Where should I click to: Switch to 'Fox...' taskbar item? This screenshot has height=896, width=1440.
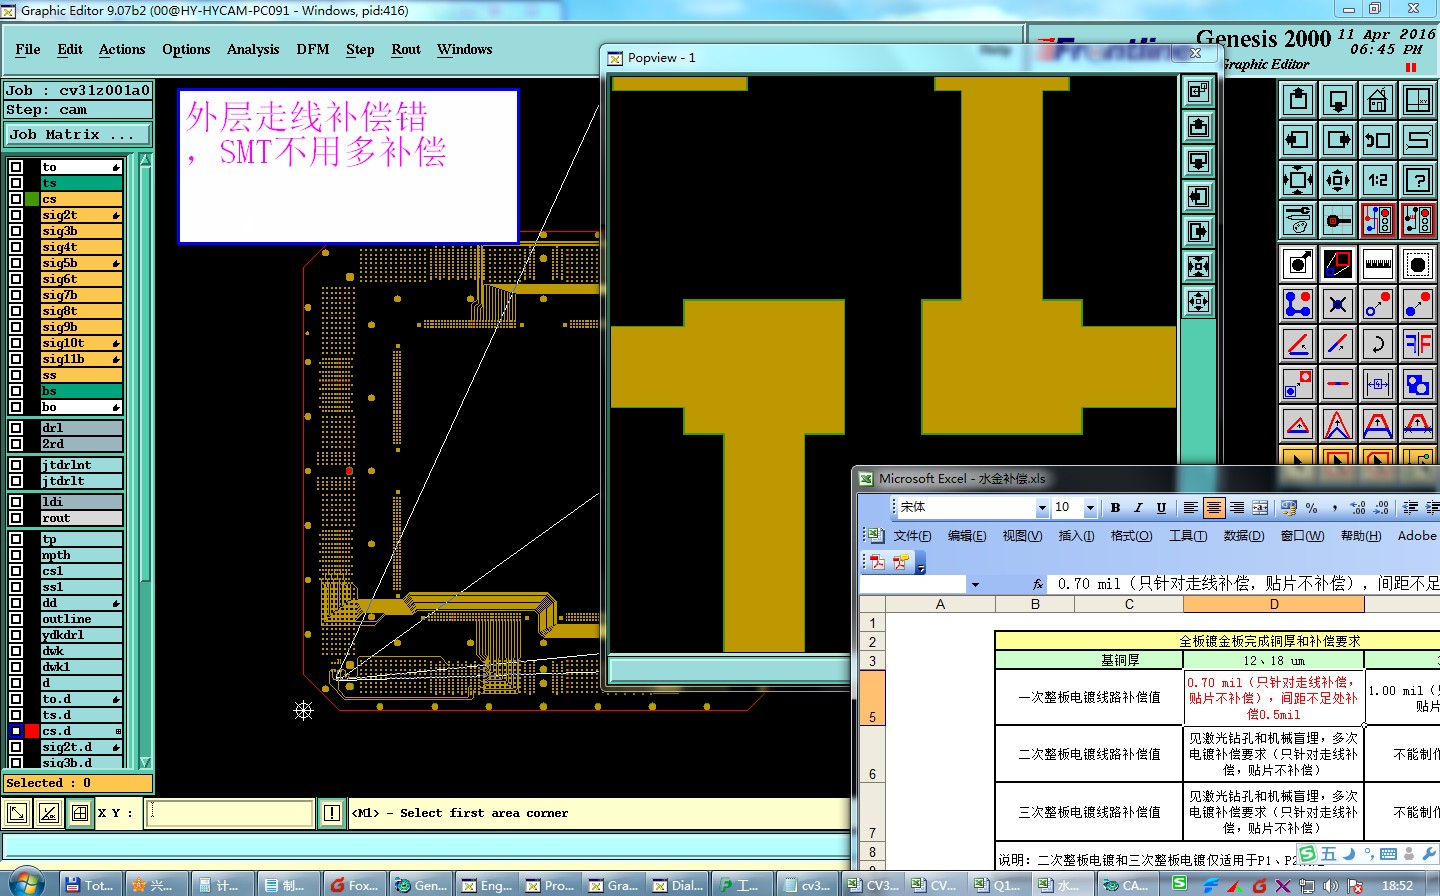353,885
